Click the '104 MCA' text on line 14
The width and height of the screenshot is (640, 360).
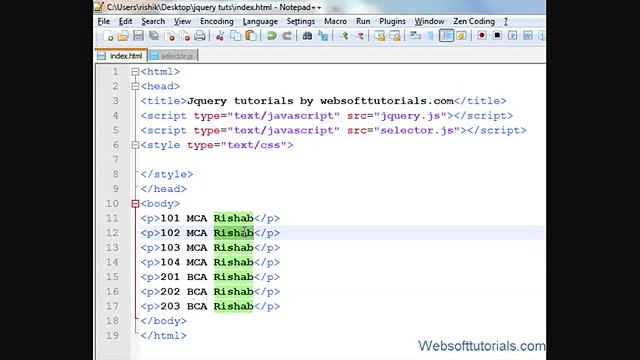184,262
